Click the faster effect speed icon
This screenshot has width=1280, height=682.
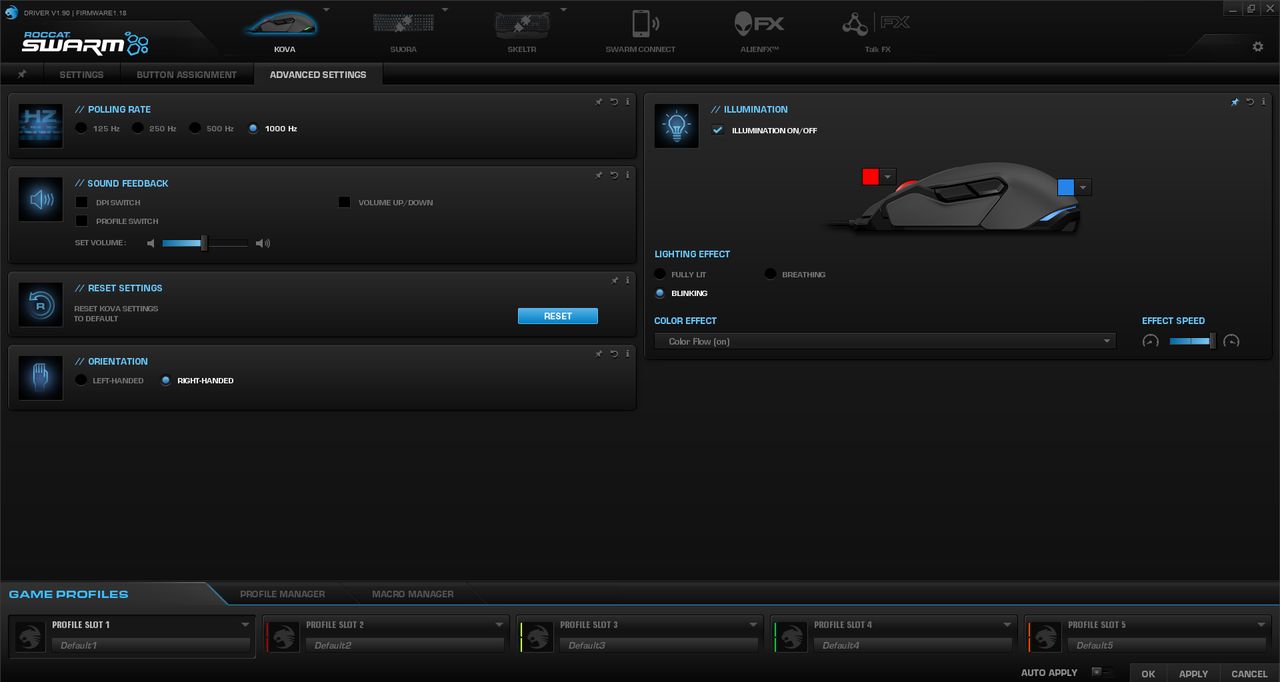click(1231, 341)
